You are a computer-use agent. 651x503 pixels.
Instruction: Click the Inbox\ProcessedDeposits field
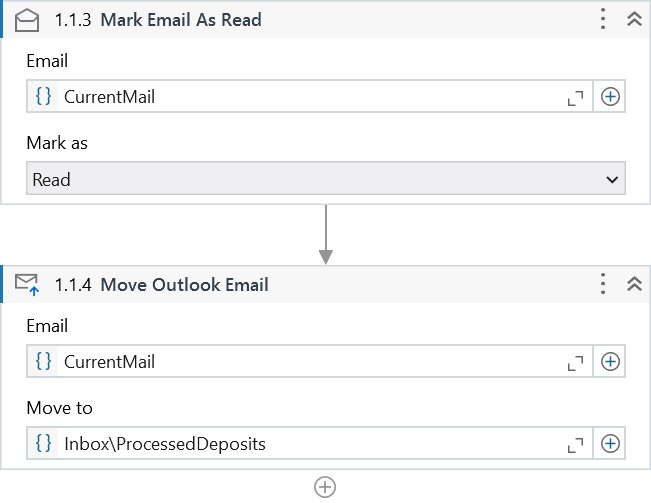[300, 443]
